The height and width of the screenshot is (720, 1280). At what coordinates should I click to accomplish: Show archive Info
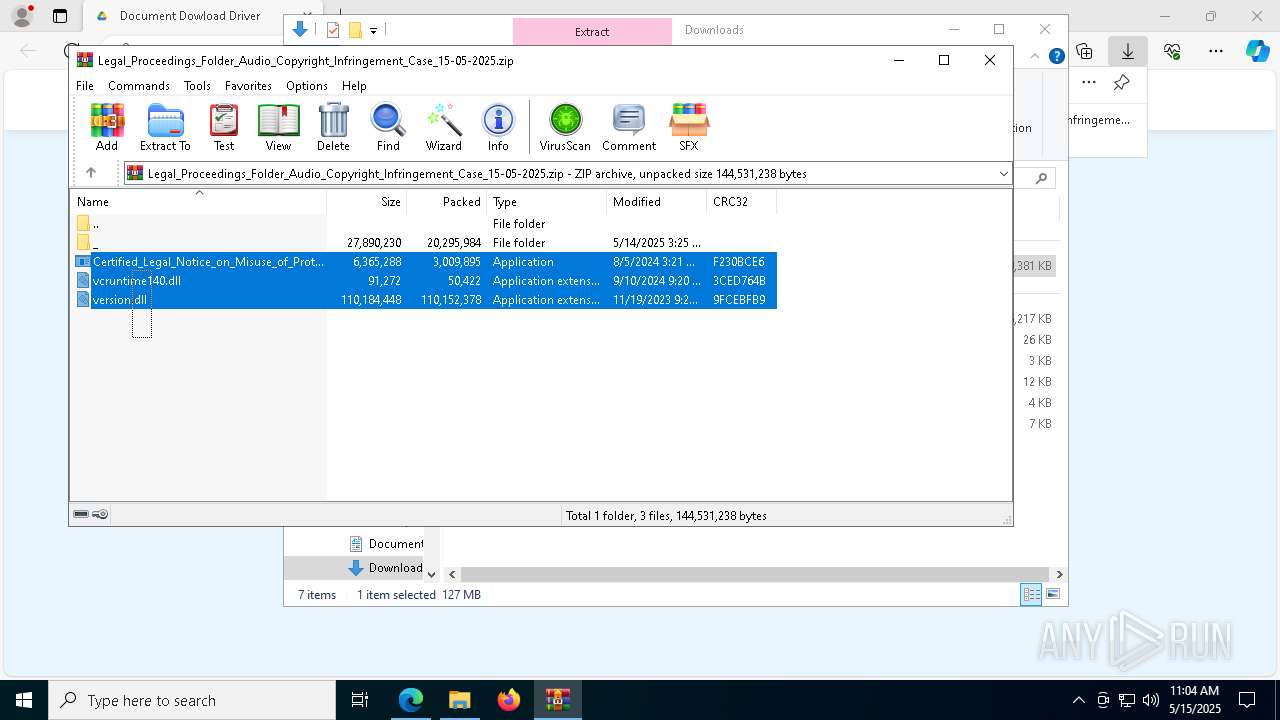coord(498,127)
